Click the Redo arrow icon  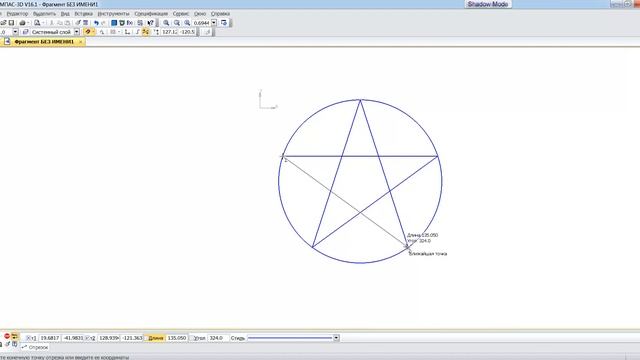pyautogui.click(x=103, y=23)
